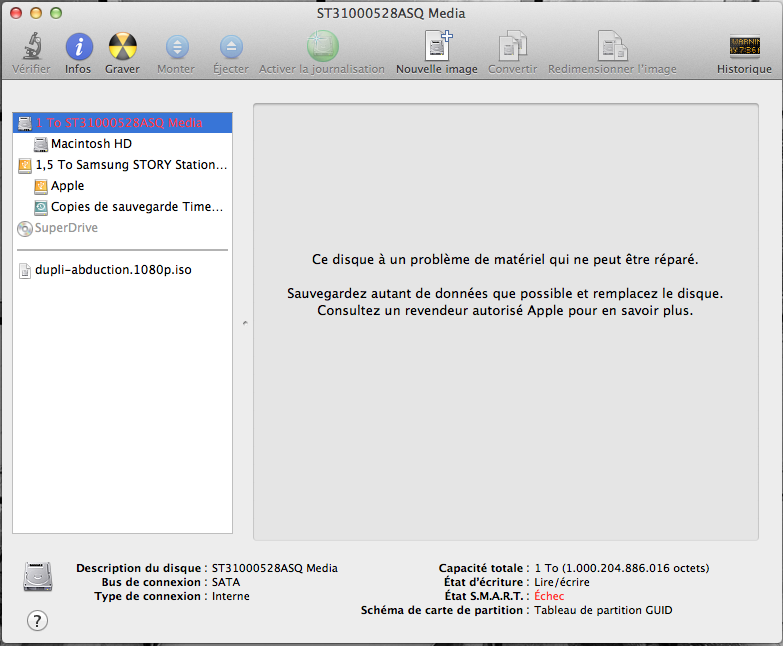Click the Vérifier microscope icon
Viewport: 783px width, 646px height.
32,46
